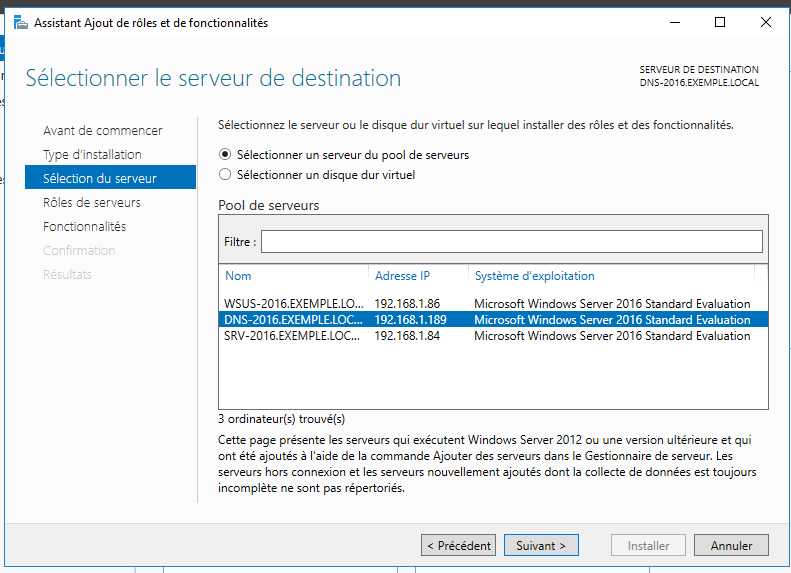The image size is (791, 573).
Task: Click the 'Suivant >' button
Action: pos(541,545)
